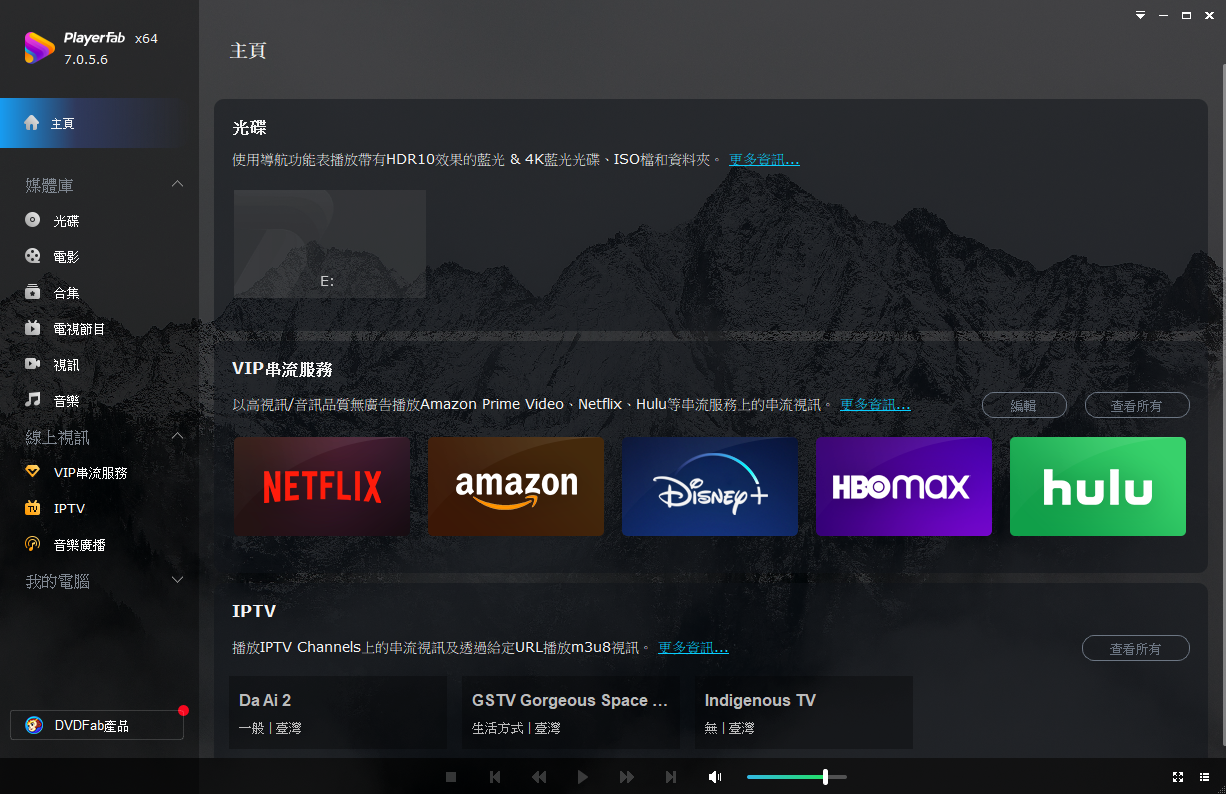Open the GSTV Gorgeous Space channel

[x=571, y=713]
